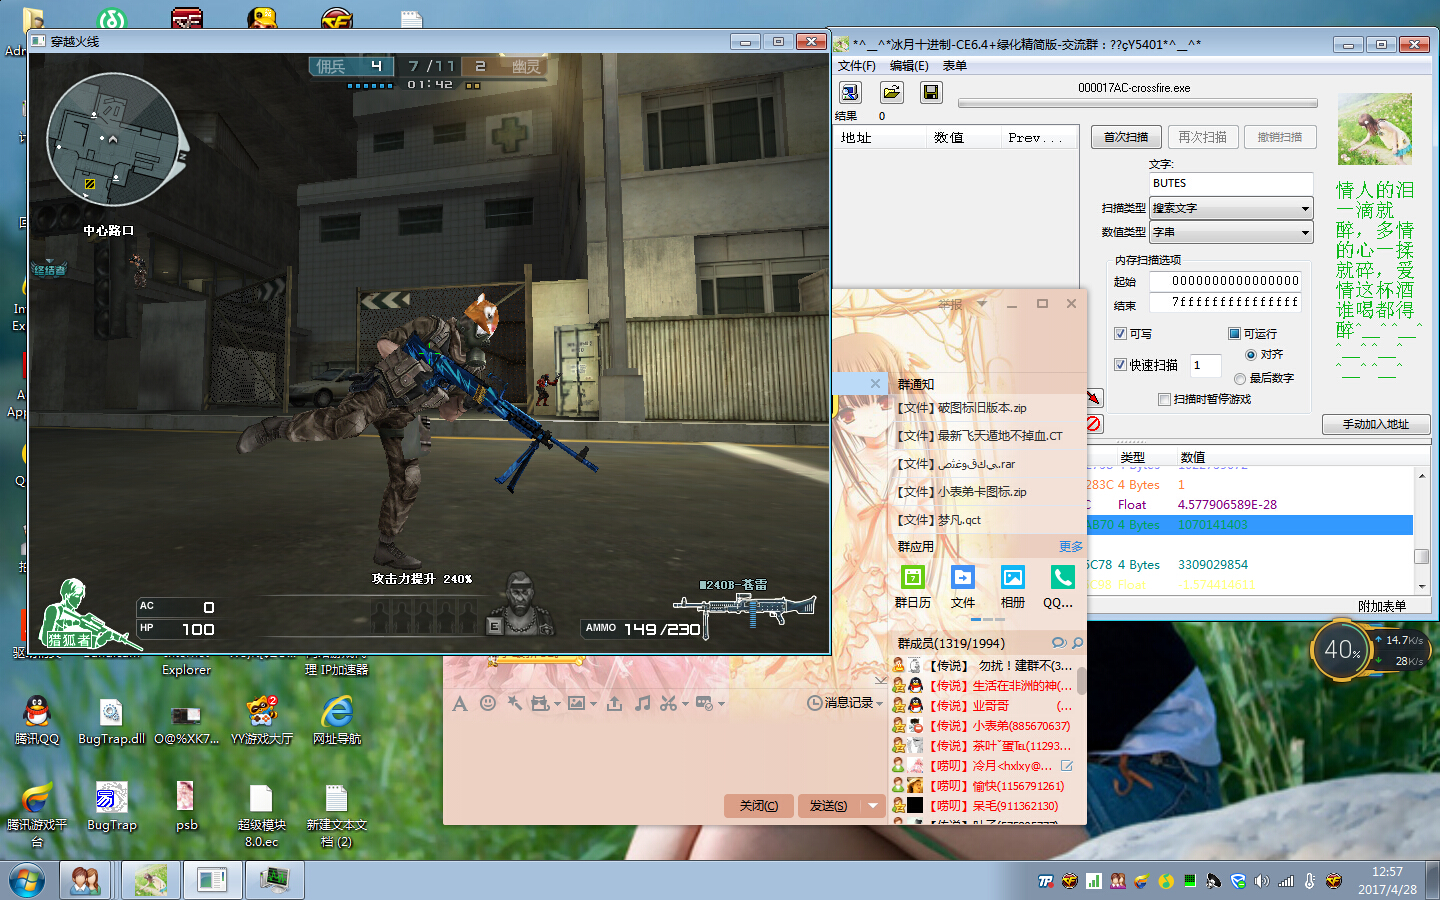Open 腾讯QQ desktop shortcut

37,720
